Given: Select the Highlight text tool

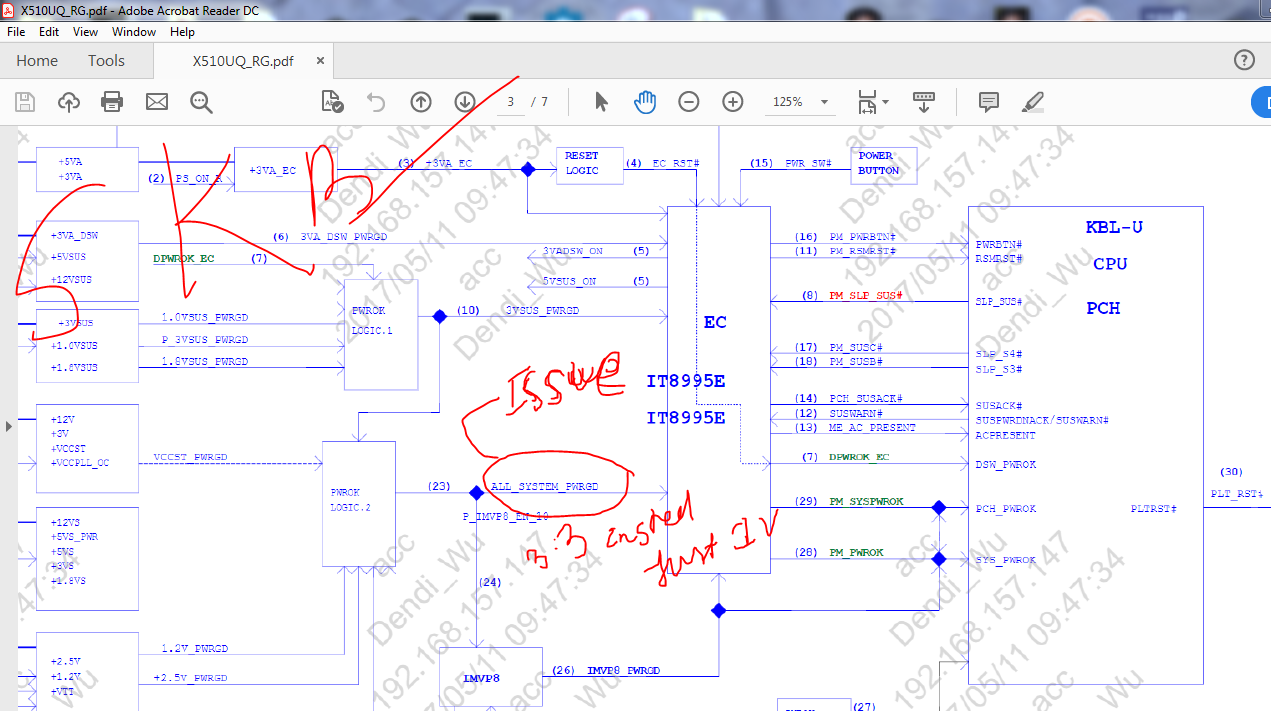Looking at the screenshot, I should coord(1033,101).
